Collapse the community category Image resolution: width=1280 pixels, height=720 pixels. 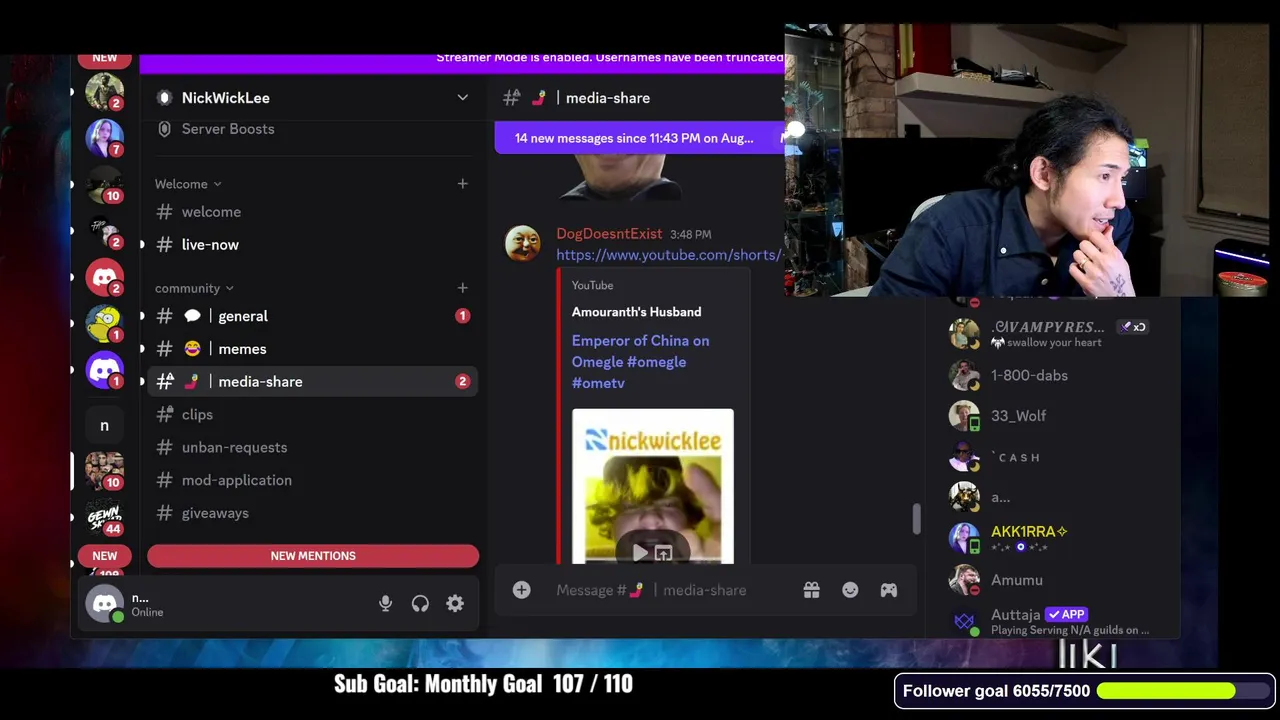pyautogui.click(x=194, y=288)
